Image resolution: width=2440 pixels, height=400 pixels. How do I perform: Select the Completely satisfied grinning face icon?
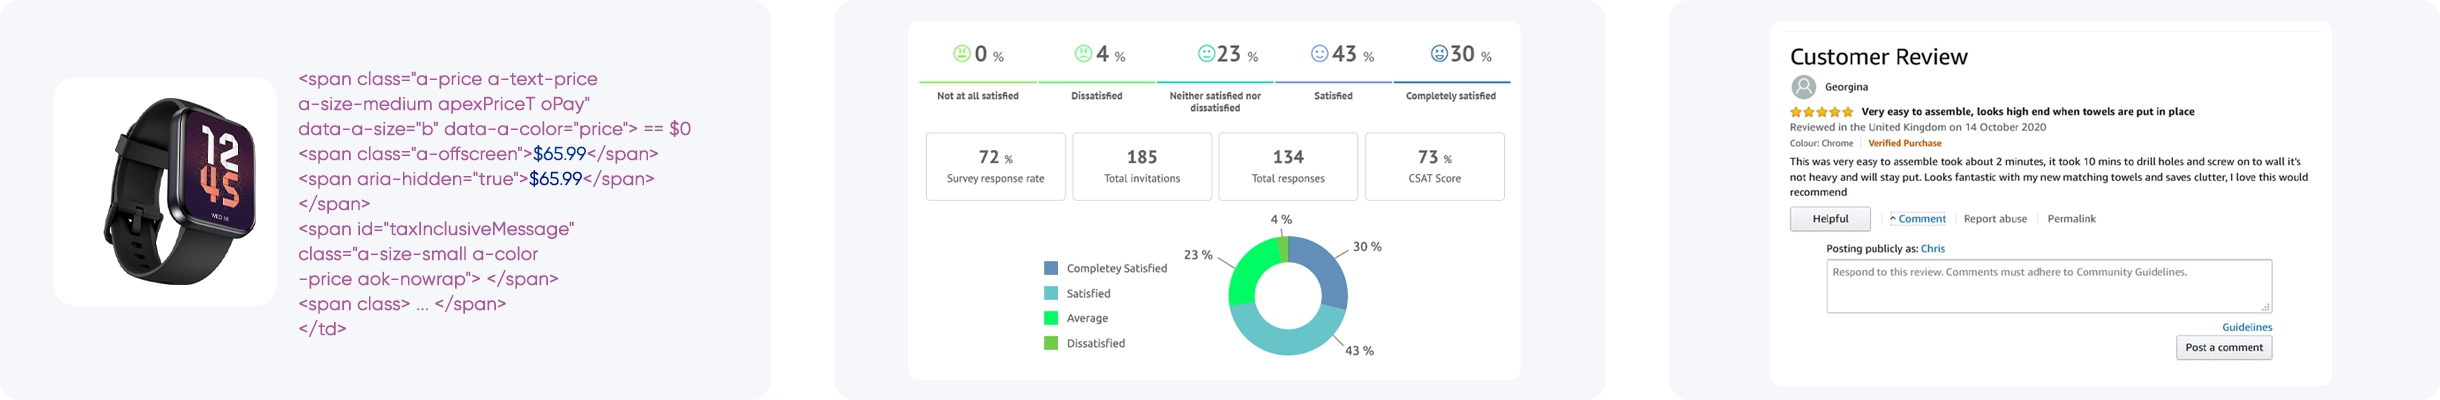[1439, 54]
